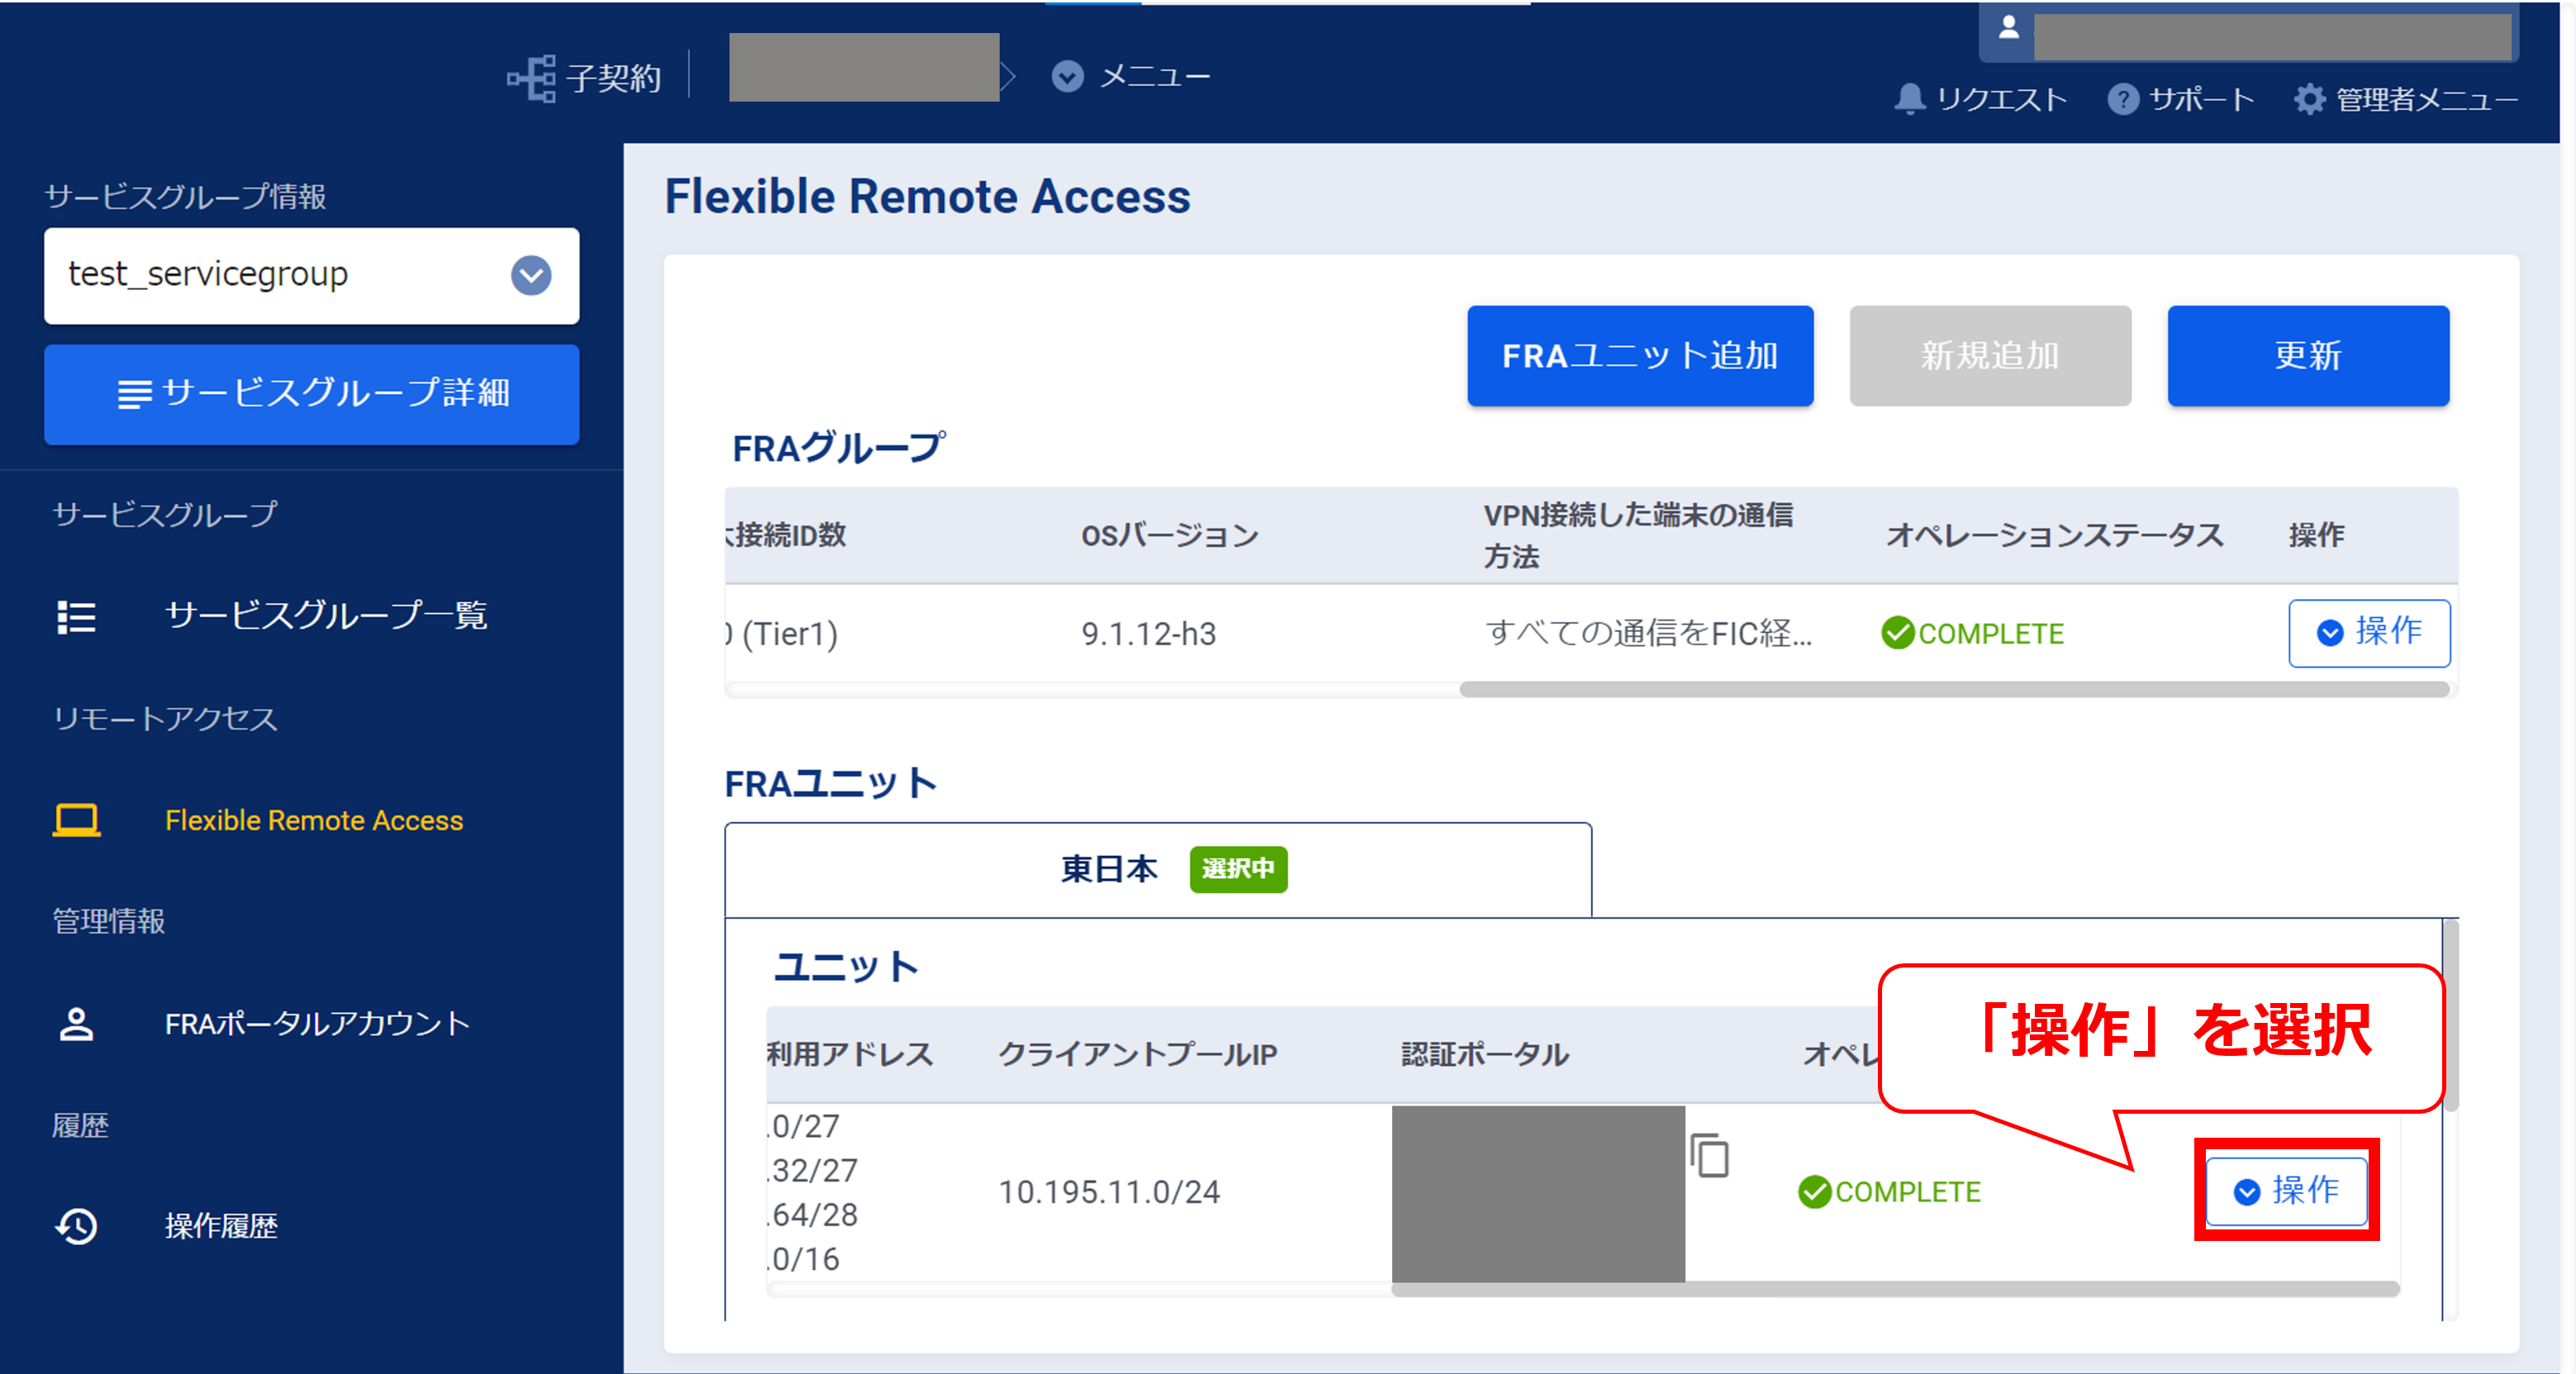Screen dimensions: 2576x1374
Task: Click the 子契約 hierarchy icon
Action: pyautogui.click(x=531, y=78)
